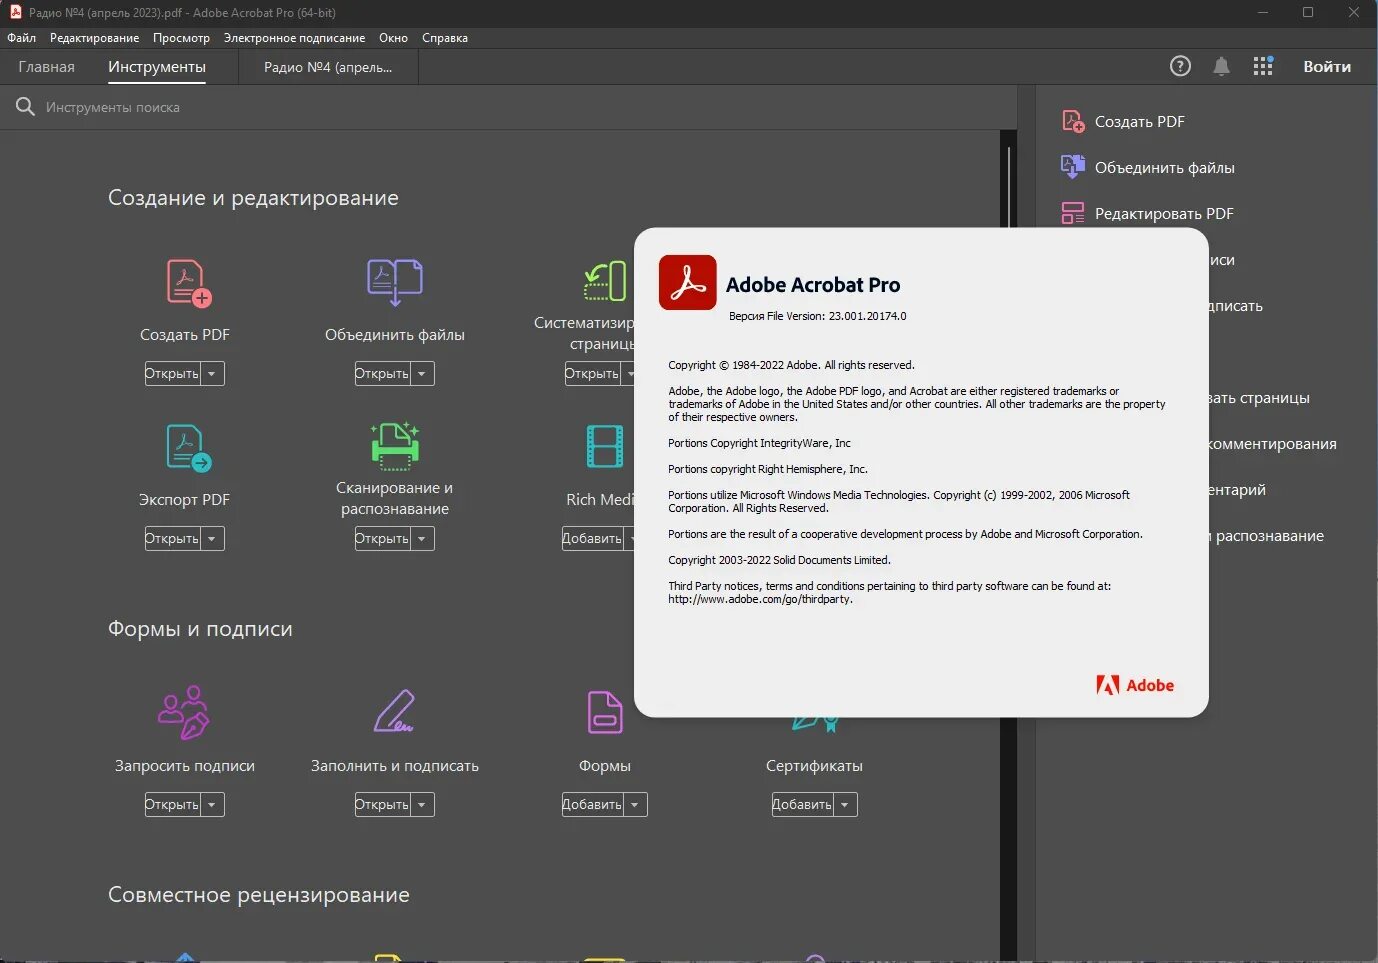Click Открыть under Запросить подписи

(x=172, y=805)
